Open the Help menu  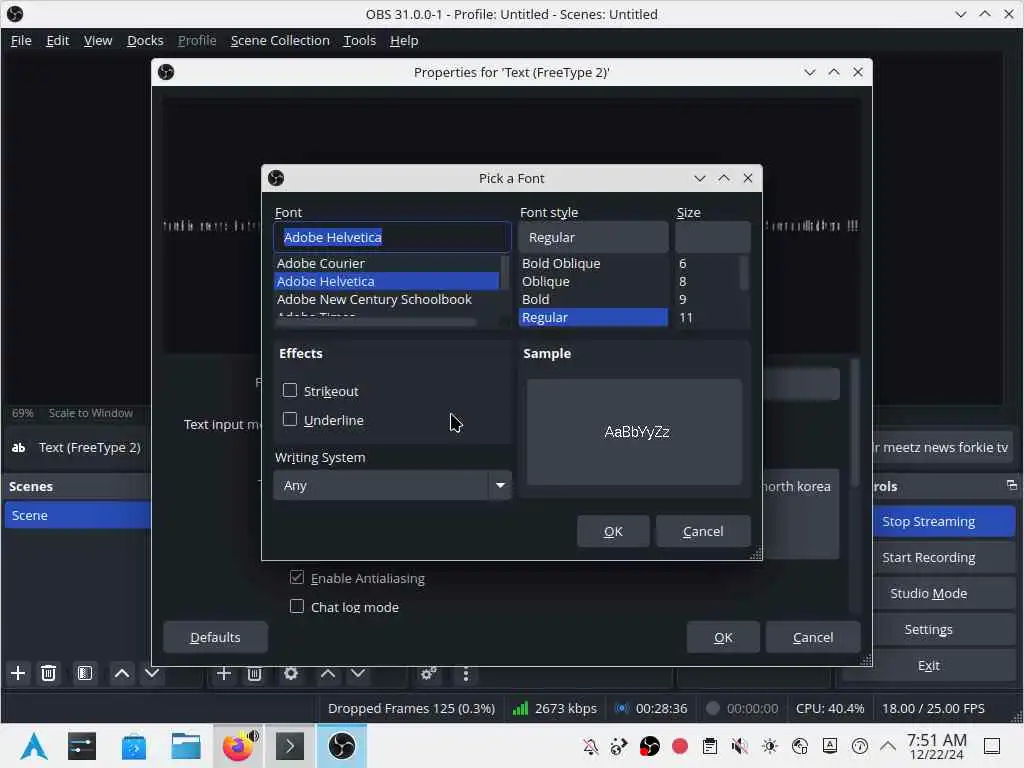tap(404, 40)
